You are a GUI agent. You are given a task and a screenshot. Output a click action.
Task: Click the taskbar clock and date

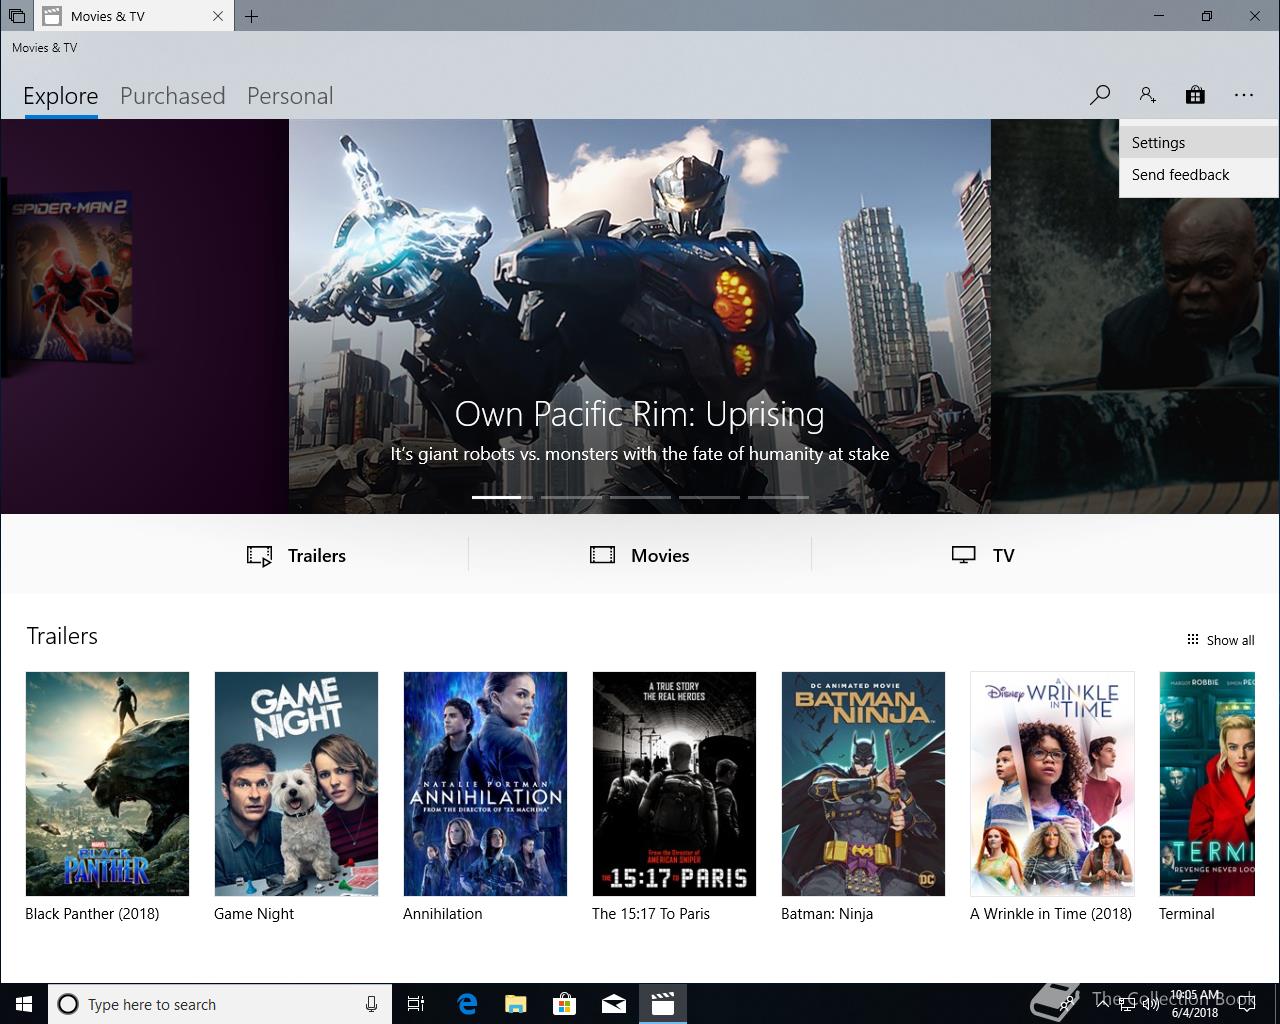click(x=1195, y=1004)
